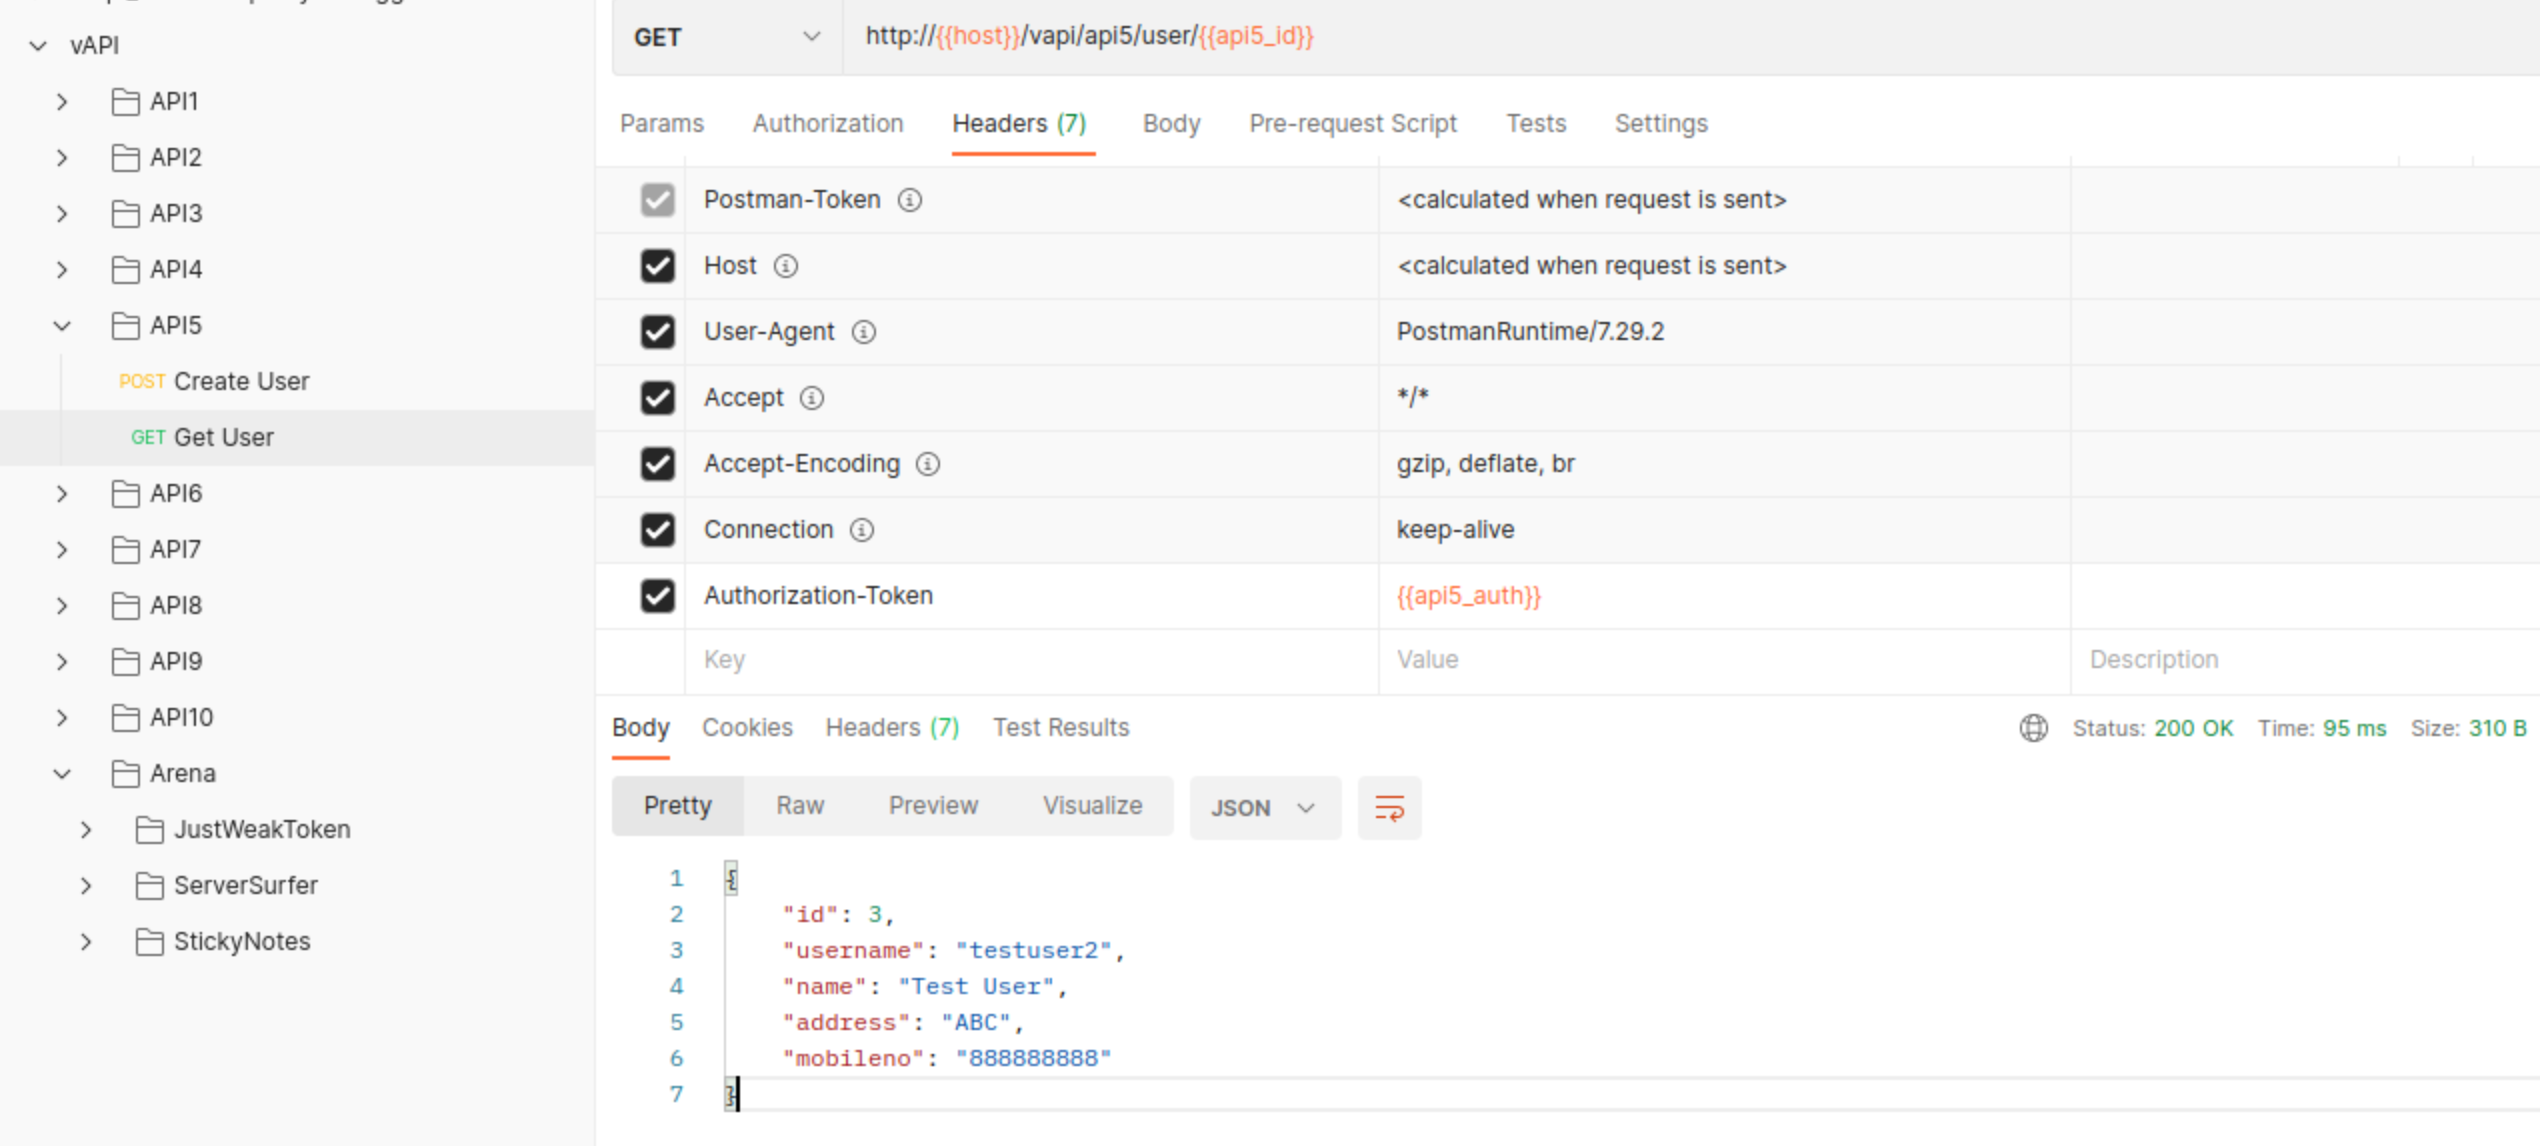Uncheck the Authorization-Token header checkbox

(657, 596)
